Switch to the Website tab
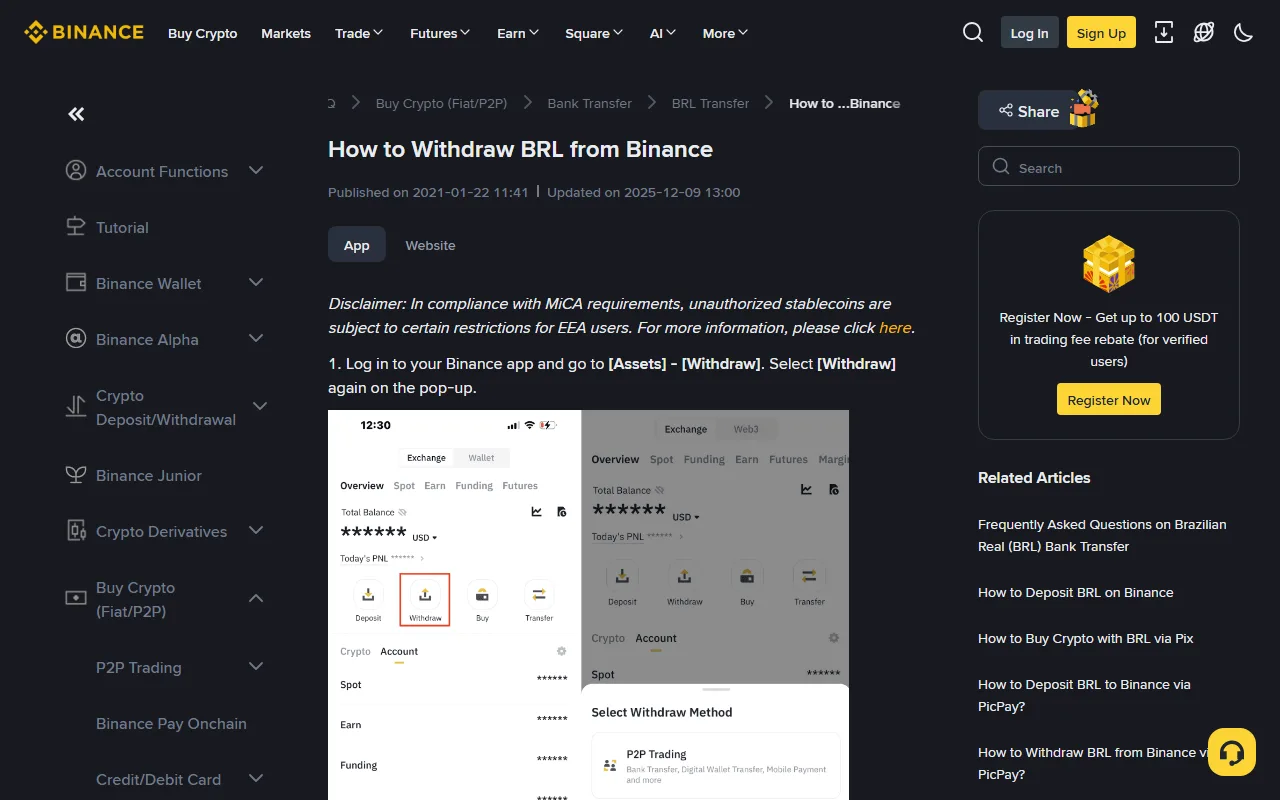 [x=430, y=245]
